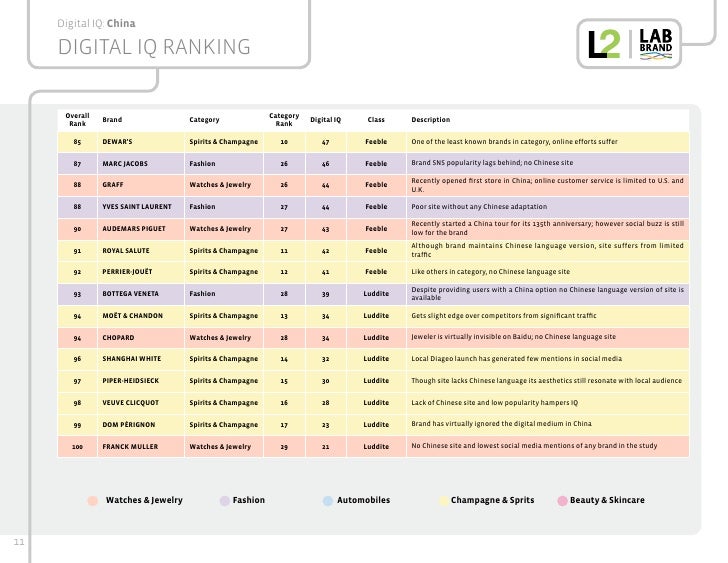Click the Brand column header
728x563 pixels.
click(112, 120)
